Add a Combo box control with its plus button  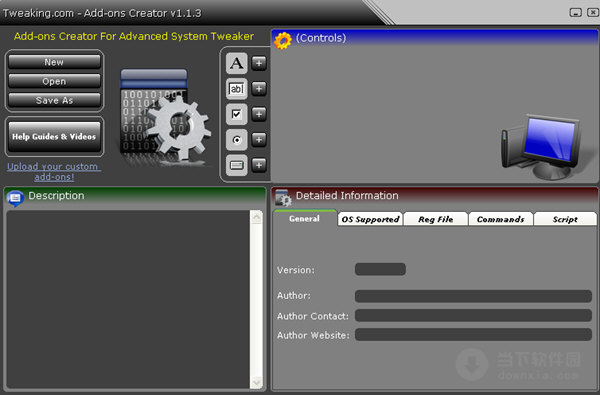click(259, 165)
